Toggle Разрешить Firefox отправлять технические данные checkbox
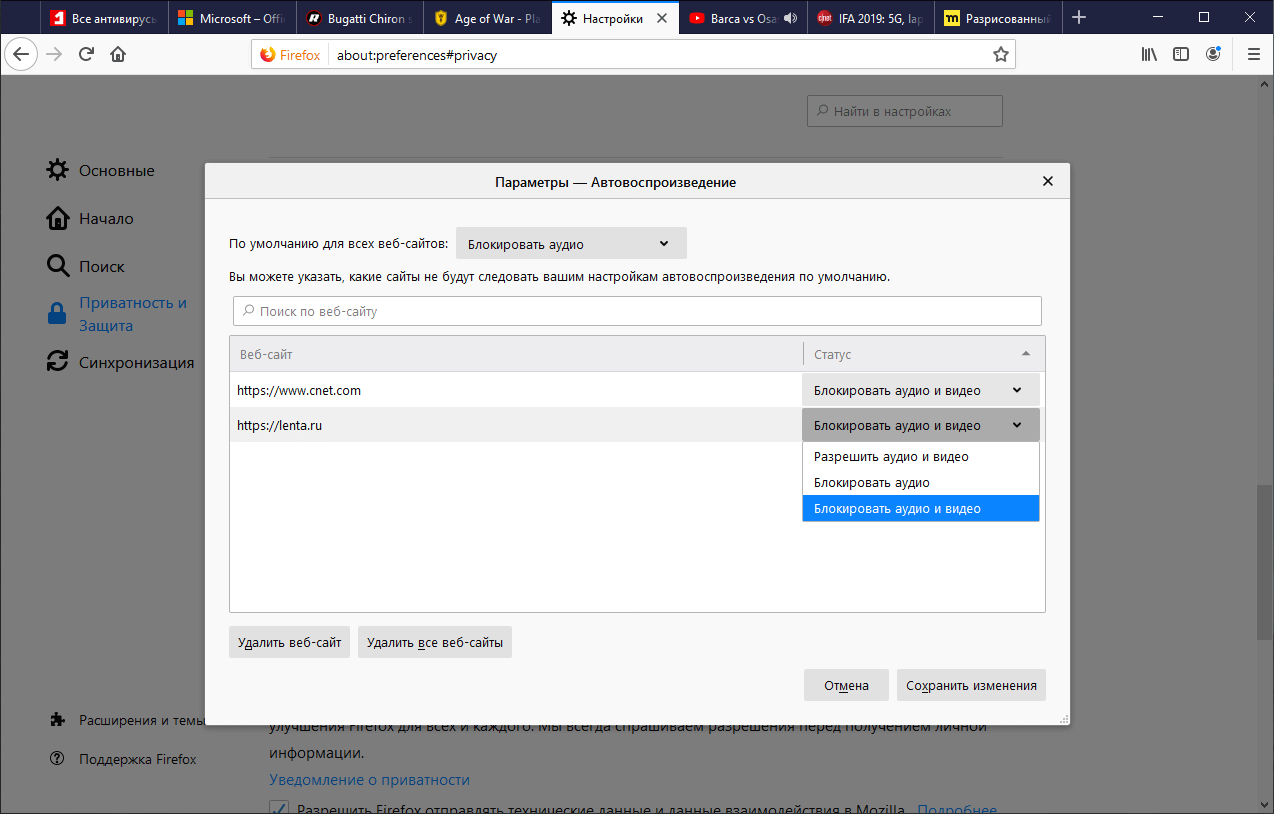 [279, 809]
